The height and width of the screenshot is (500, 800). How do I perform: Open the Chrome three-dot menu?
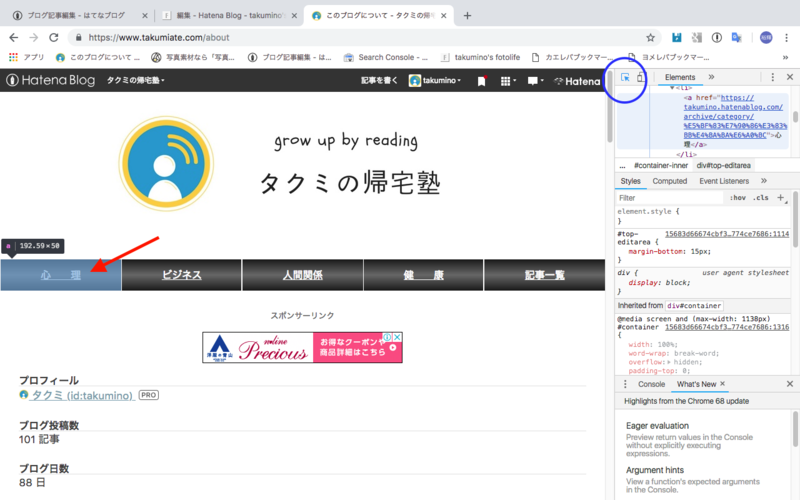tap(786, 37)
